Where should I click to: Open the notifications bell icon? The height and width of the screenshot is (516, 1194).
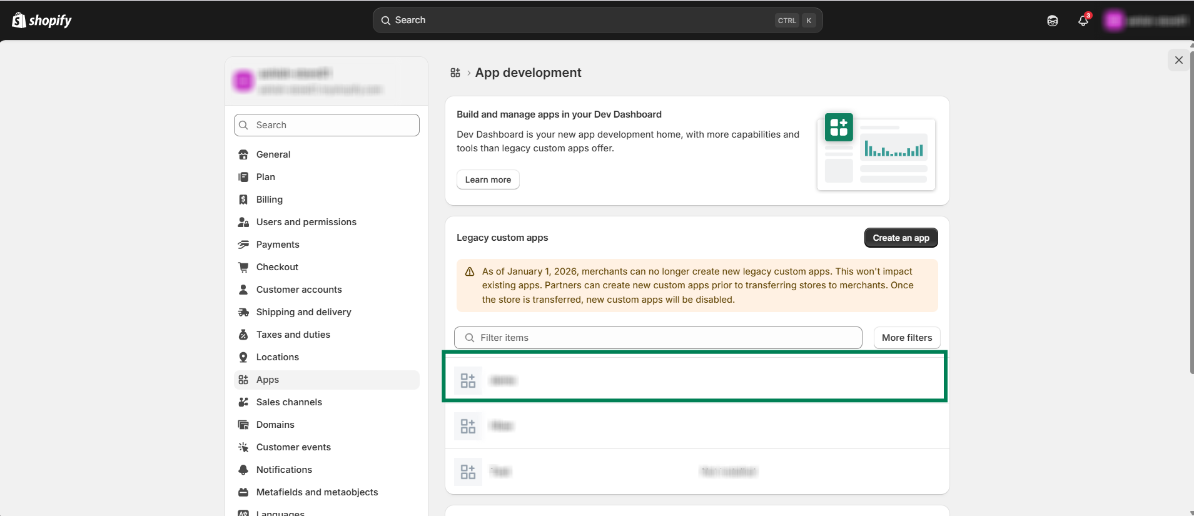click(x=1083, y=20)
